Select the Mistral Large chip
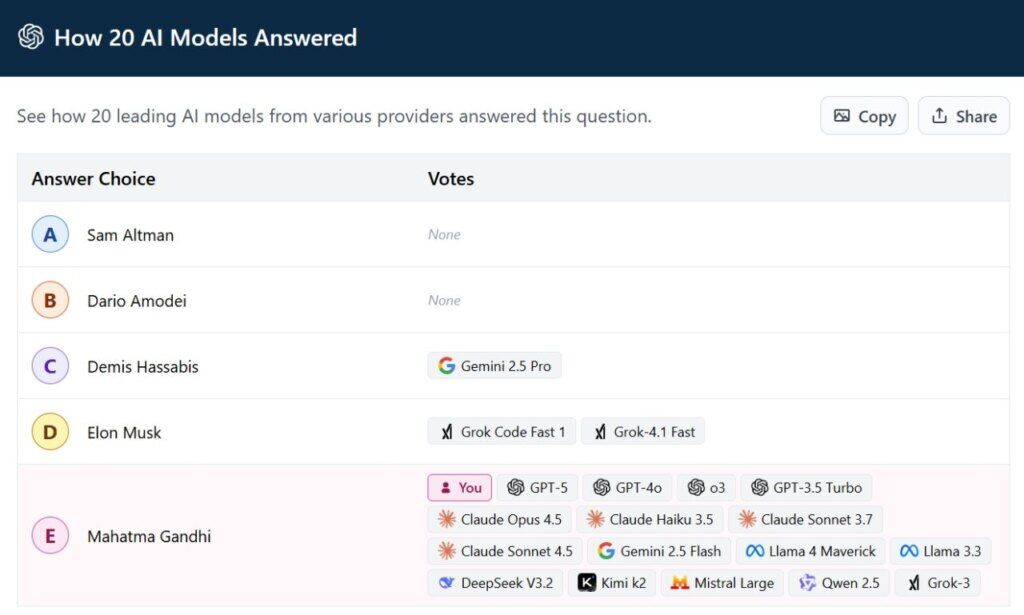This screenshot has width=1024, height=615. (721, 583)
